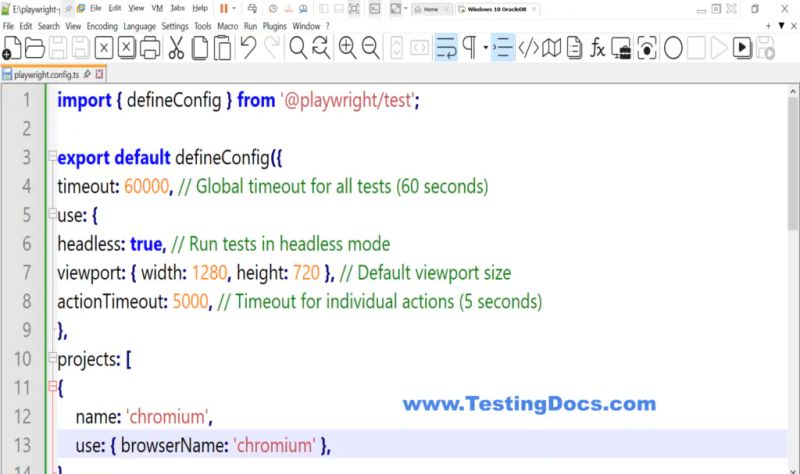Open the Replace toolbar icon

pyautogui.click(x=321, y=48)
